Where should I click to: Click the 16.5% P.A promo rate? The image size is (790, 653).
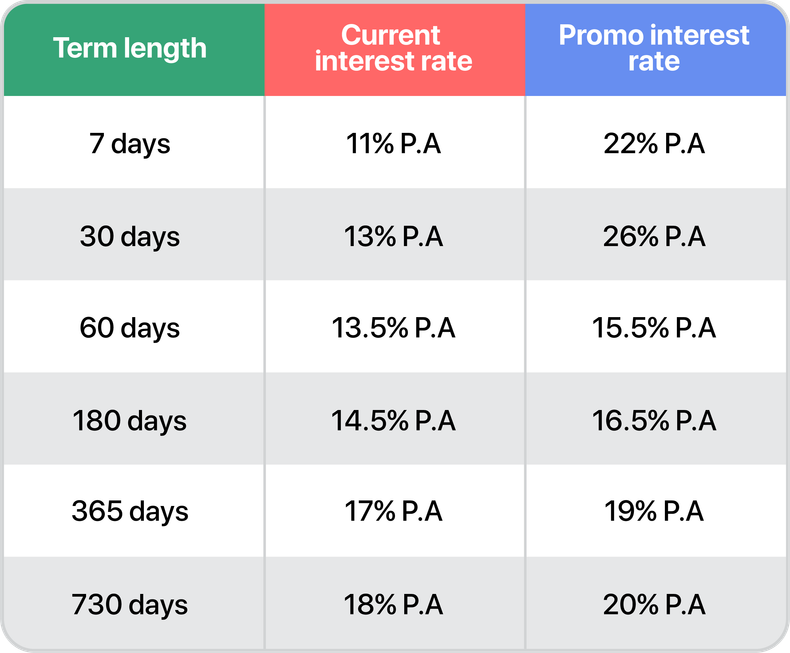[x=654, y=421]
